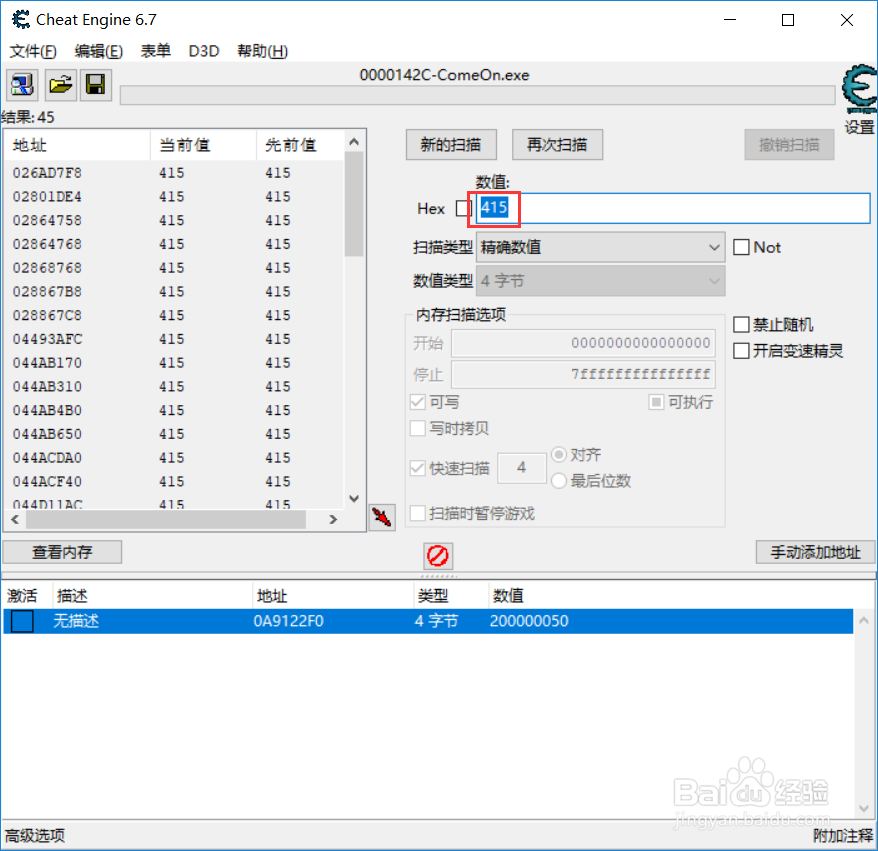This screenshot has height=851, width=878.
Task: Click the 当前值 column header
Action: [x=203, y=145]
